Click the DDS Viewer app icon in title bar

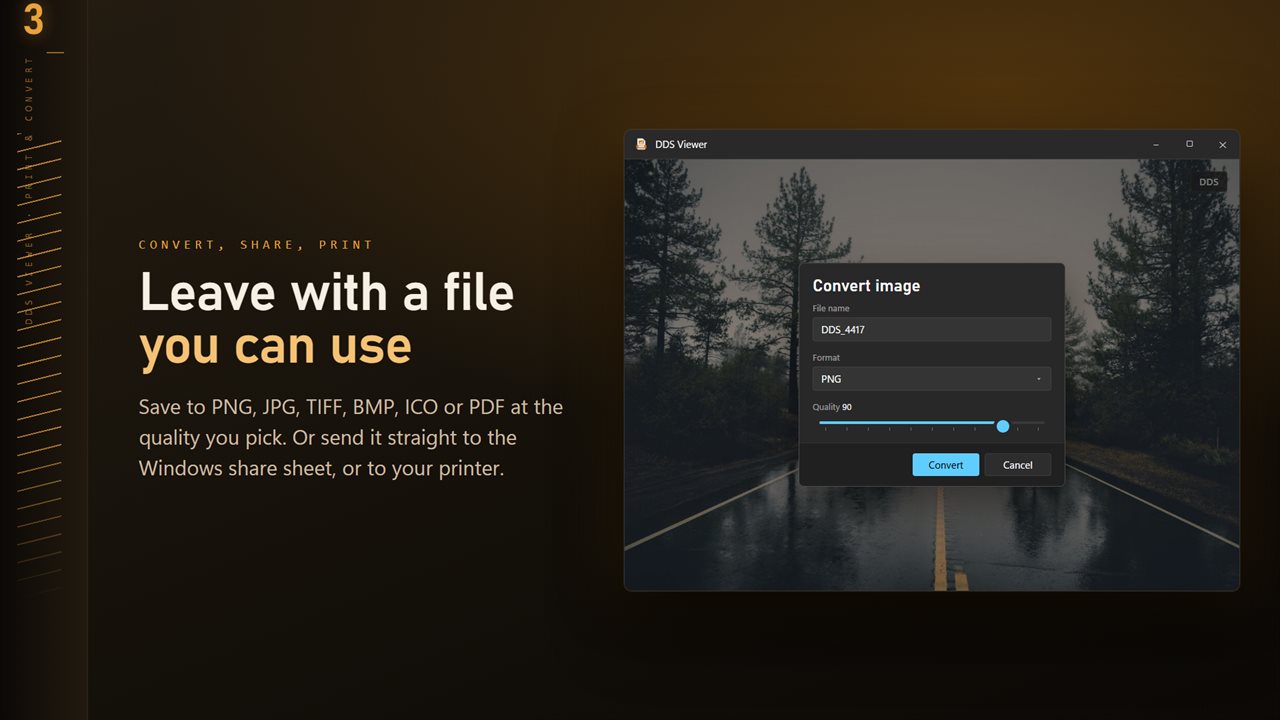click(x=641, y=144)
